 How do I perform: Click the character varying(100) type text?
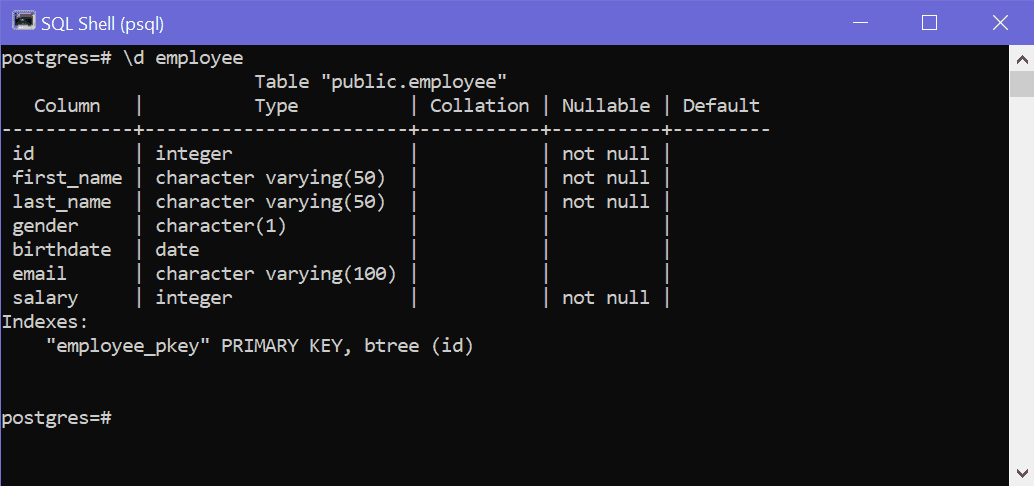click(x=276, y=274)
